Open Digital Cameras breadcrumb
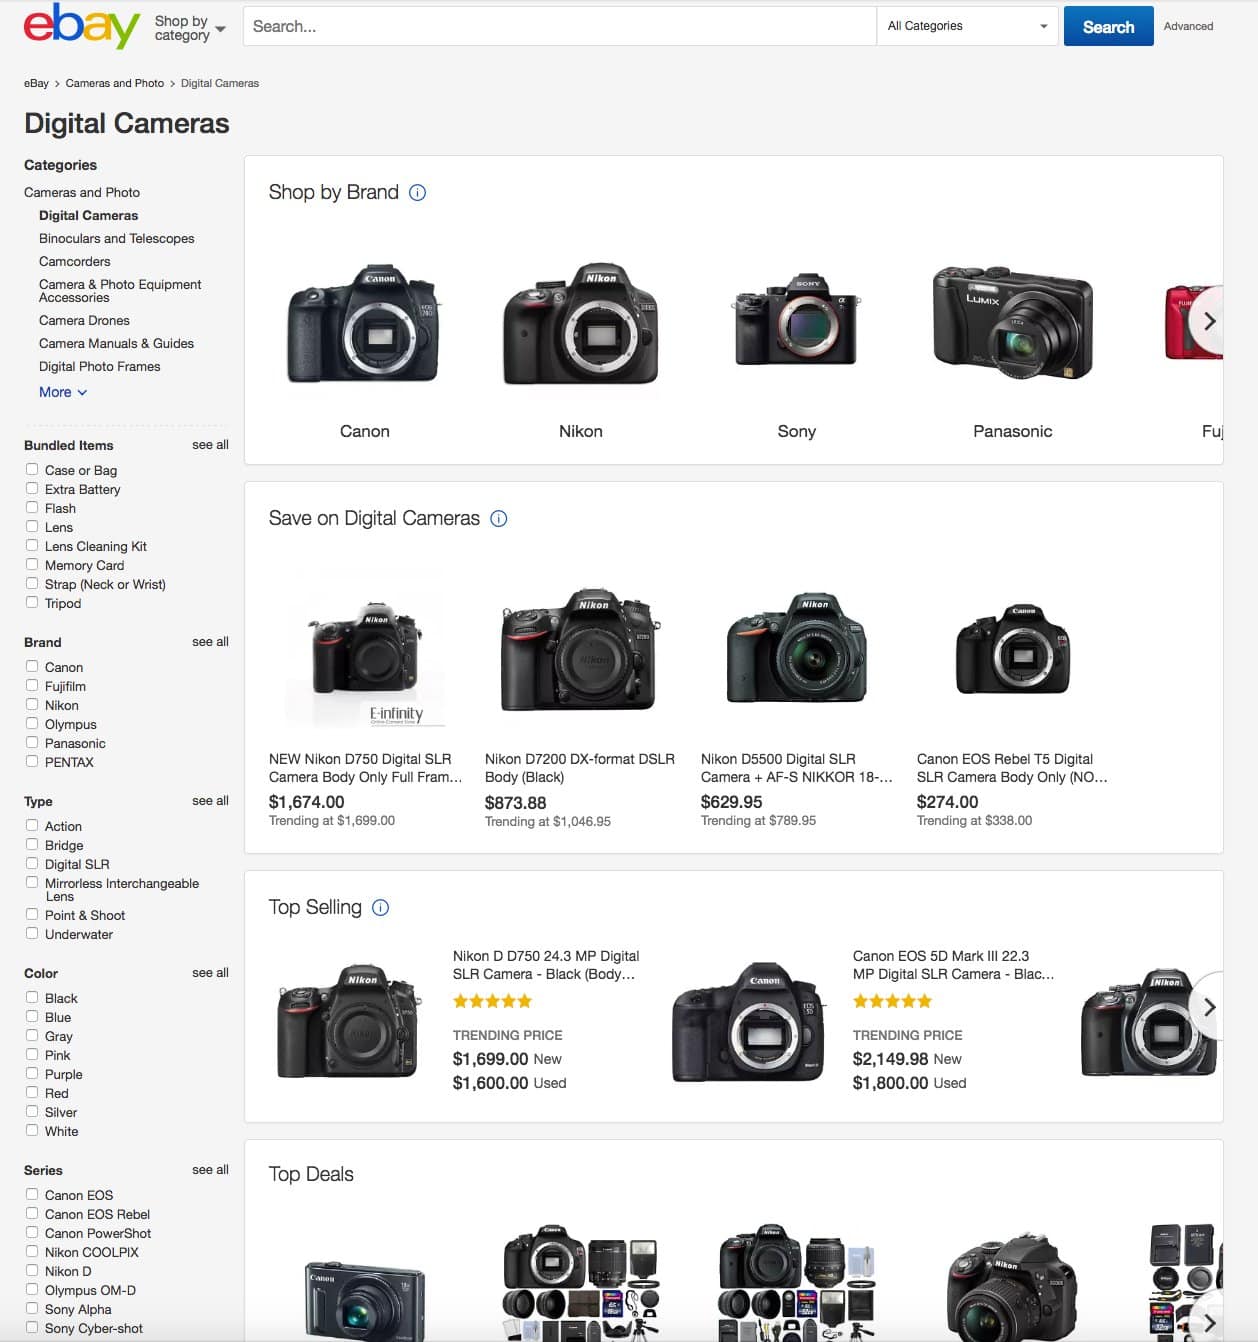Viewport: 1258px width, 1342px height. click(x=220, y=84)
